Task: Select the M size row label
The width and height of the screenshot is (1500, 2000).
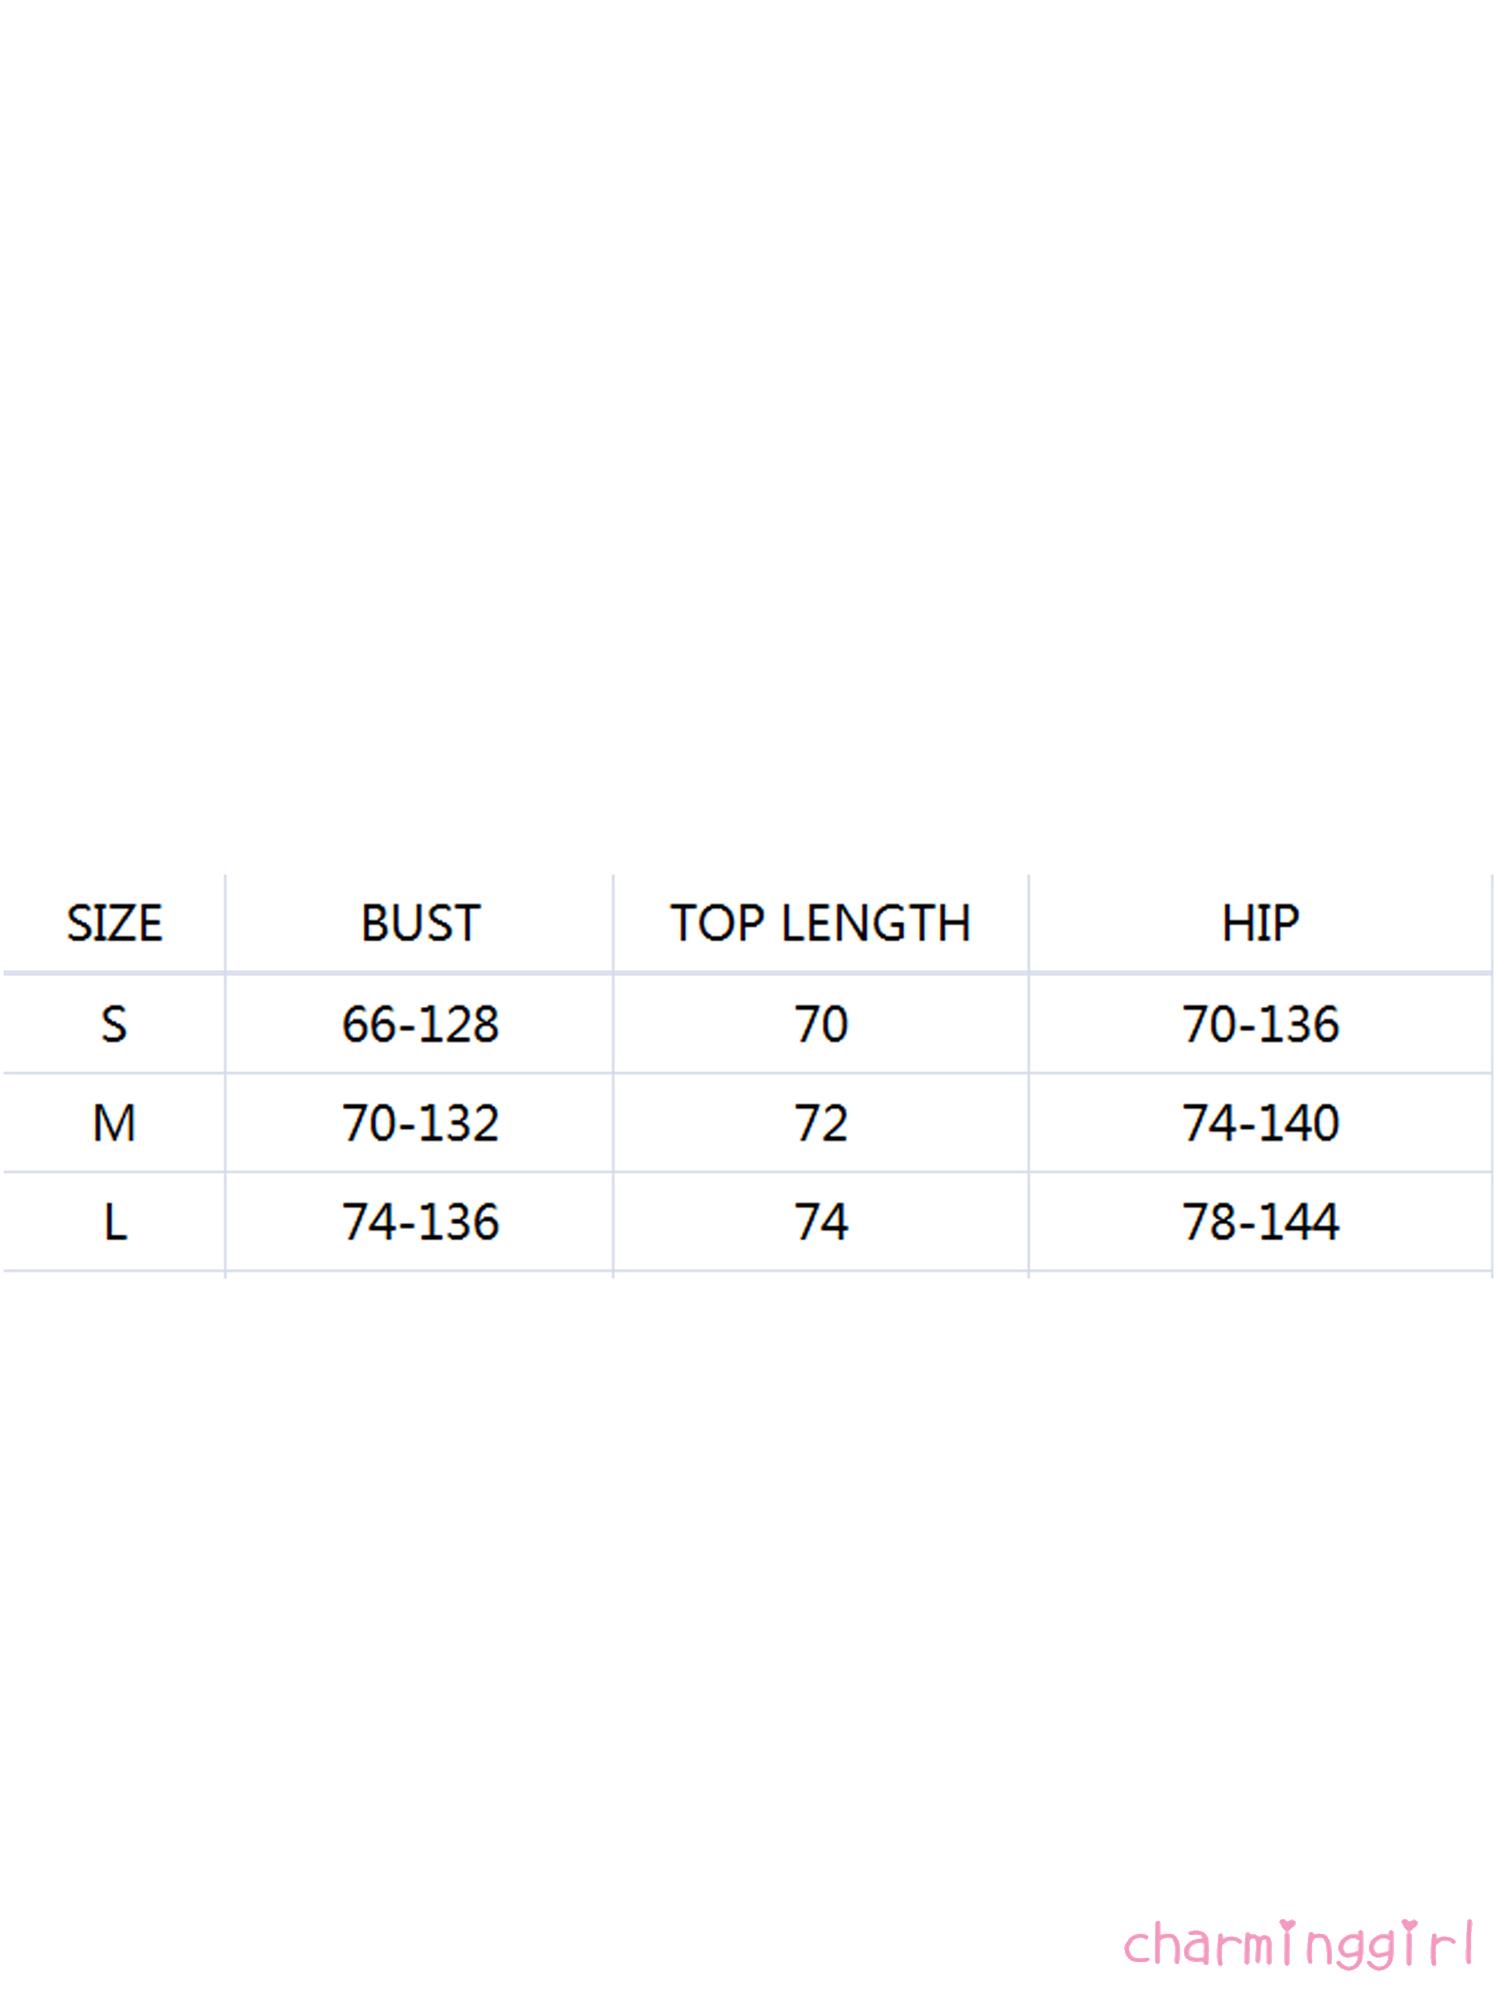Action: 114,1123
